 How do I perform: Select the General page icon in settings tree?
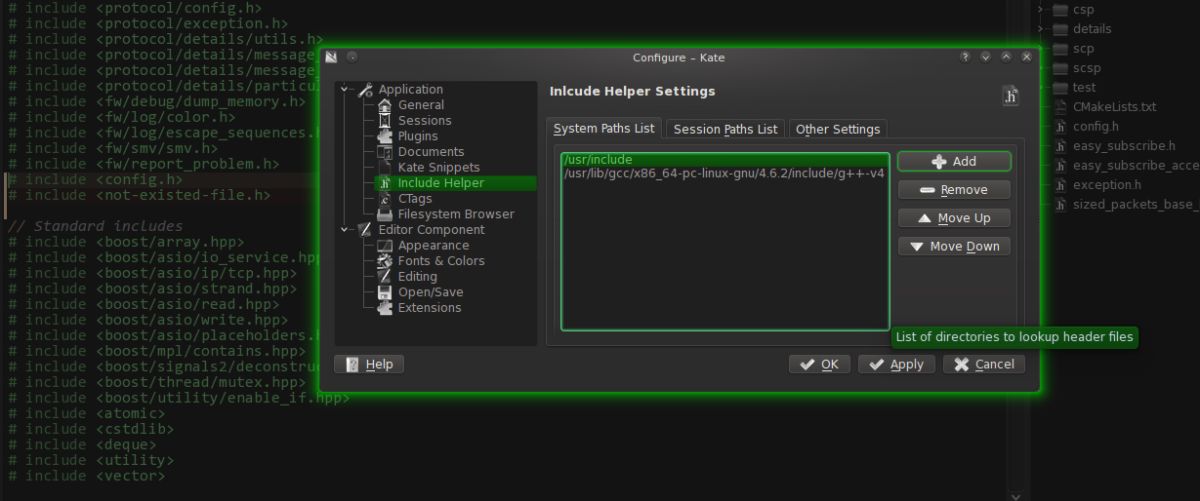[385, 105]
